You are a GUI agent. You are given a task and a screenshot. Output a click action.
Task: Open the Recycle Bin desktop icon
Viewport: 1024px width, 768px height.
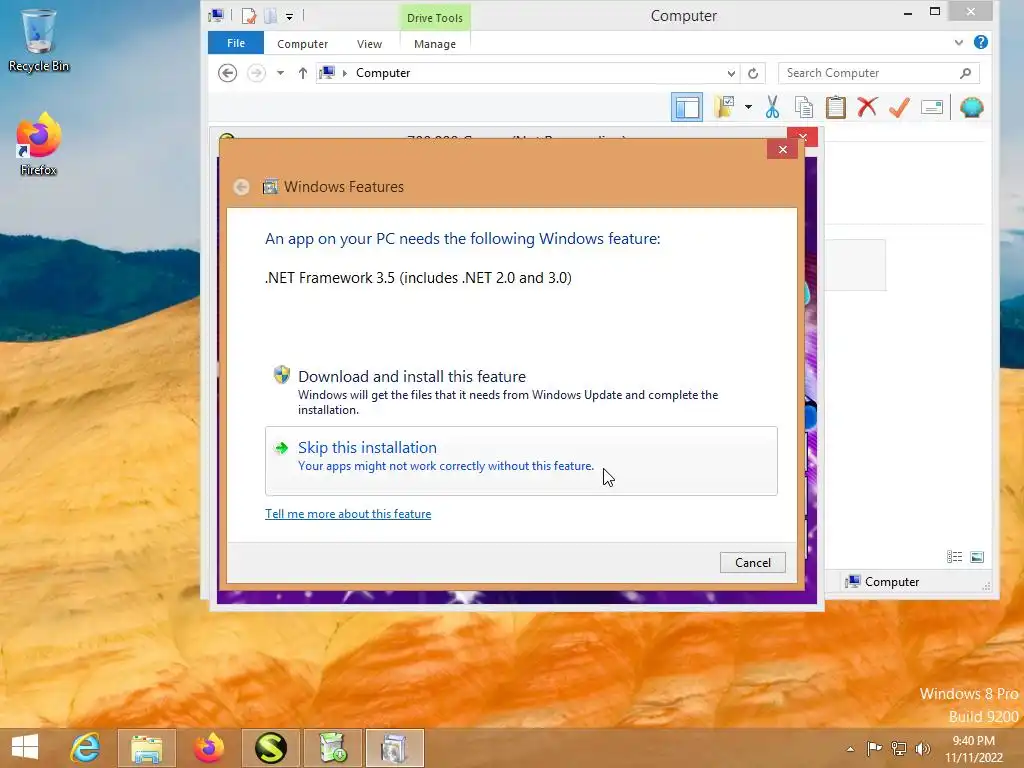(39, 40)
